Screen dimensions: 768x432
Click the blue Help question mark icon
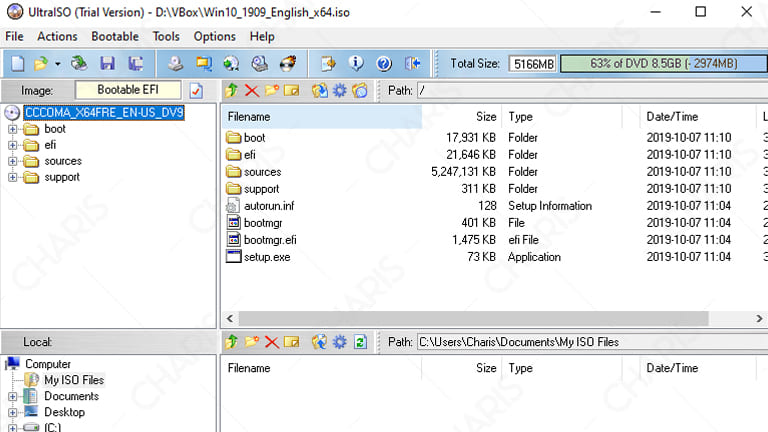click(384, 63)
